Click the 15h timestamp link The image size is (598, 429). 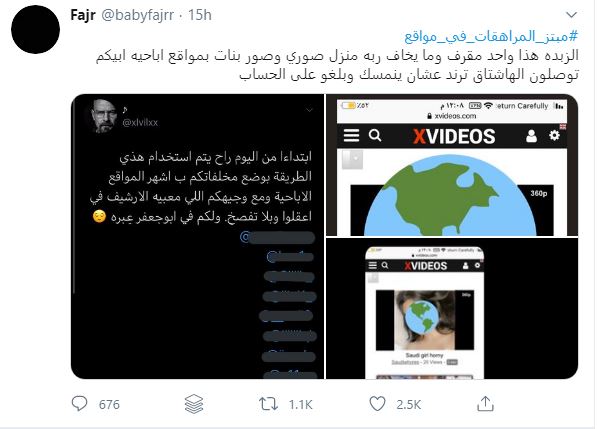click(x=200, y=15)
